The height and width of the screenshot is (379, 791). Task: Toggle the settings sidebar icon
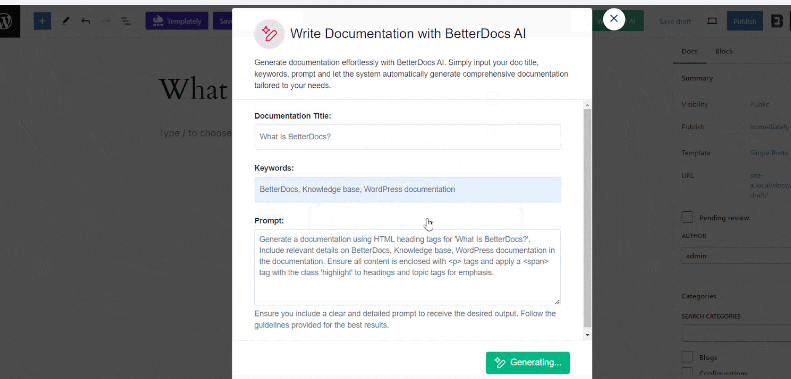pos(777,21)
